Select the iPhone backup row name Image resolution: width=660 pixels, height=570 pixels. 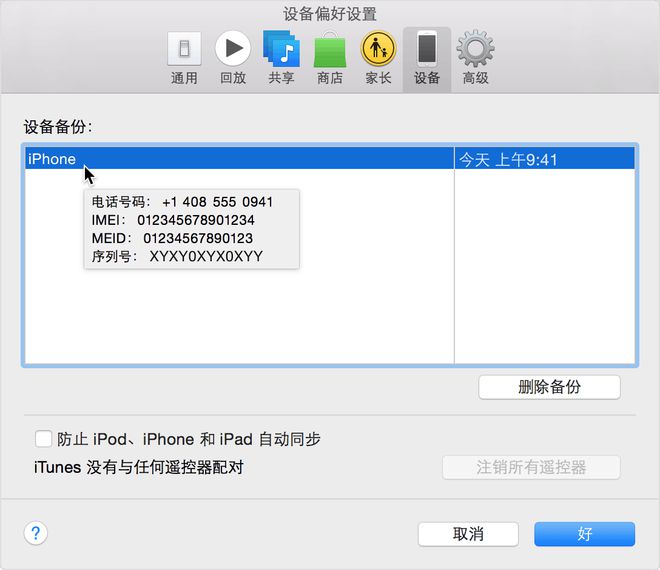point(52,159)
